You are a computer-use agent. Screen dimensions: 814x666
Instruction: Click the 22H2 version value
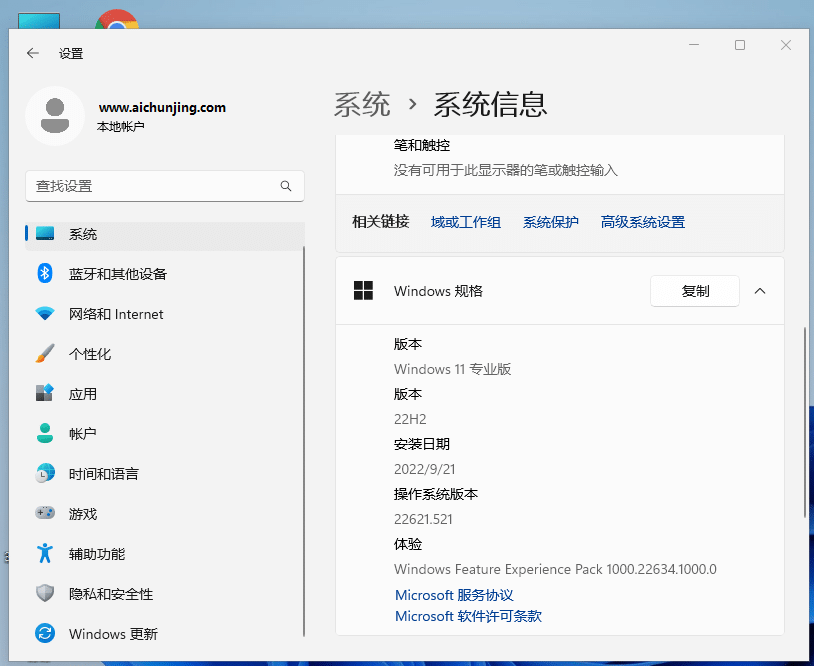tap(410, 419)
